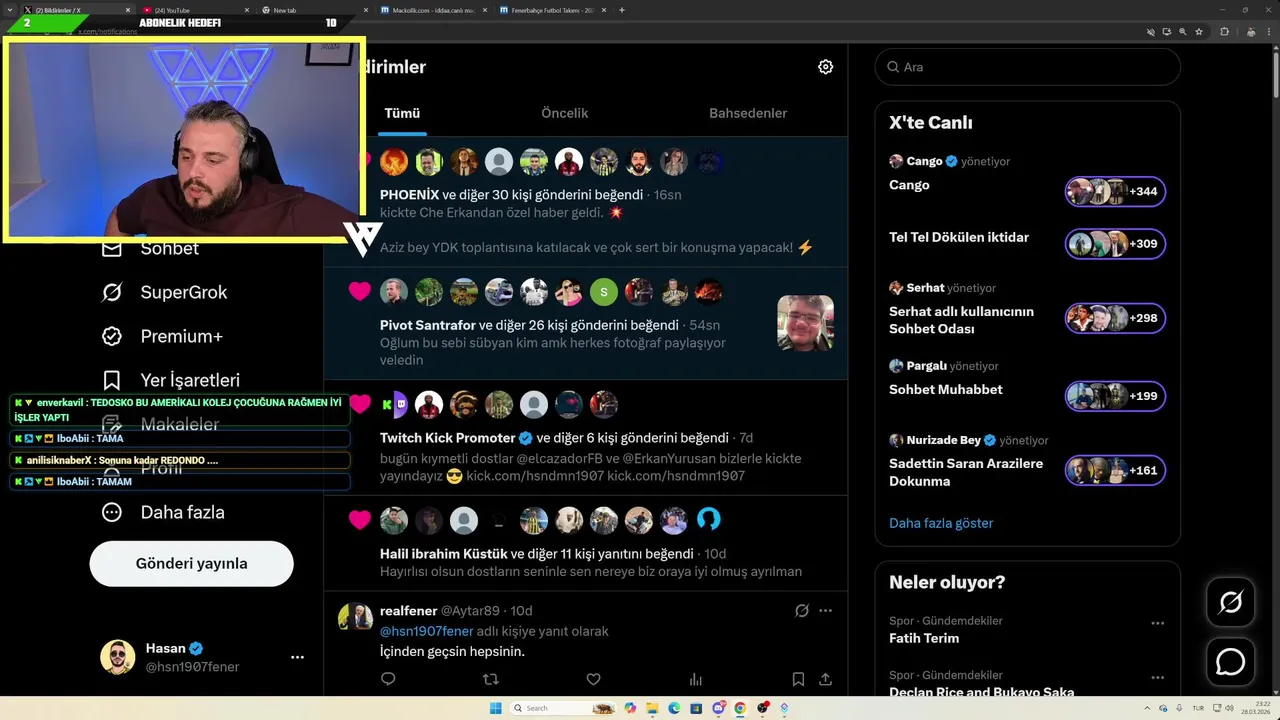1280x720 pixels.
Task: Open photo thumbnail in Pivot Santrafor notification
Action: coord(805,323)
